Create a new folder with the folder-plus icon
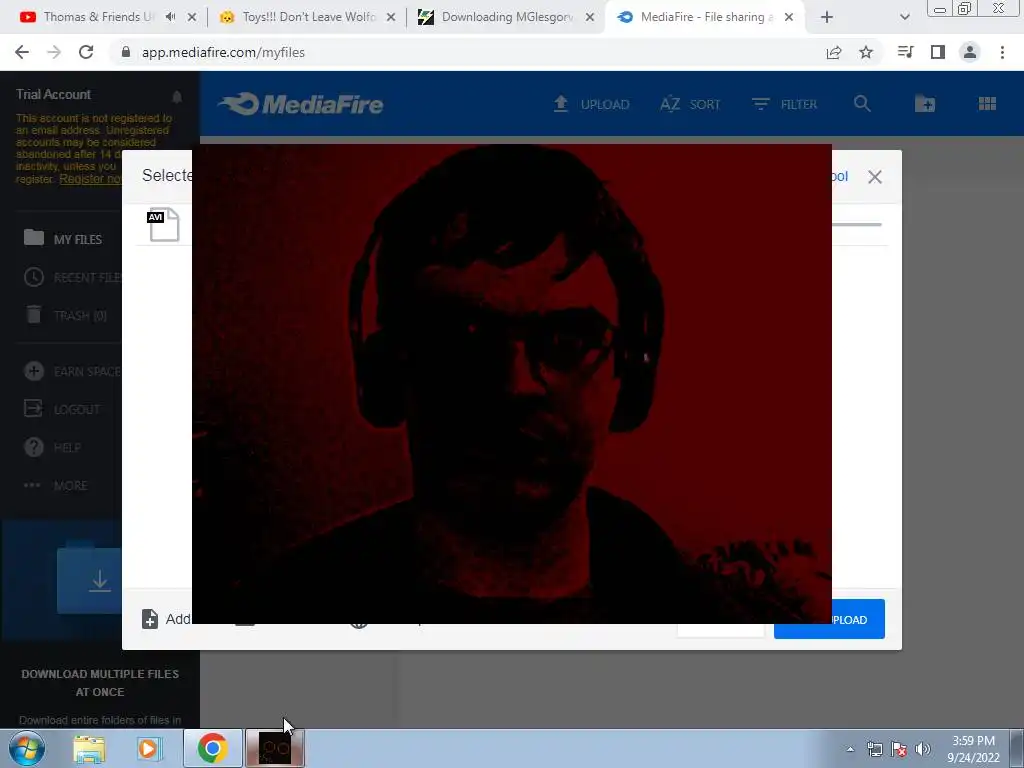Viewport: 1024px width, 768px height. [x=925, y=103]
